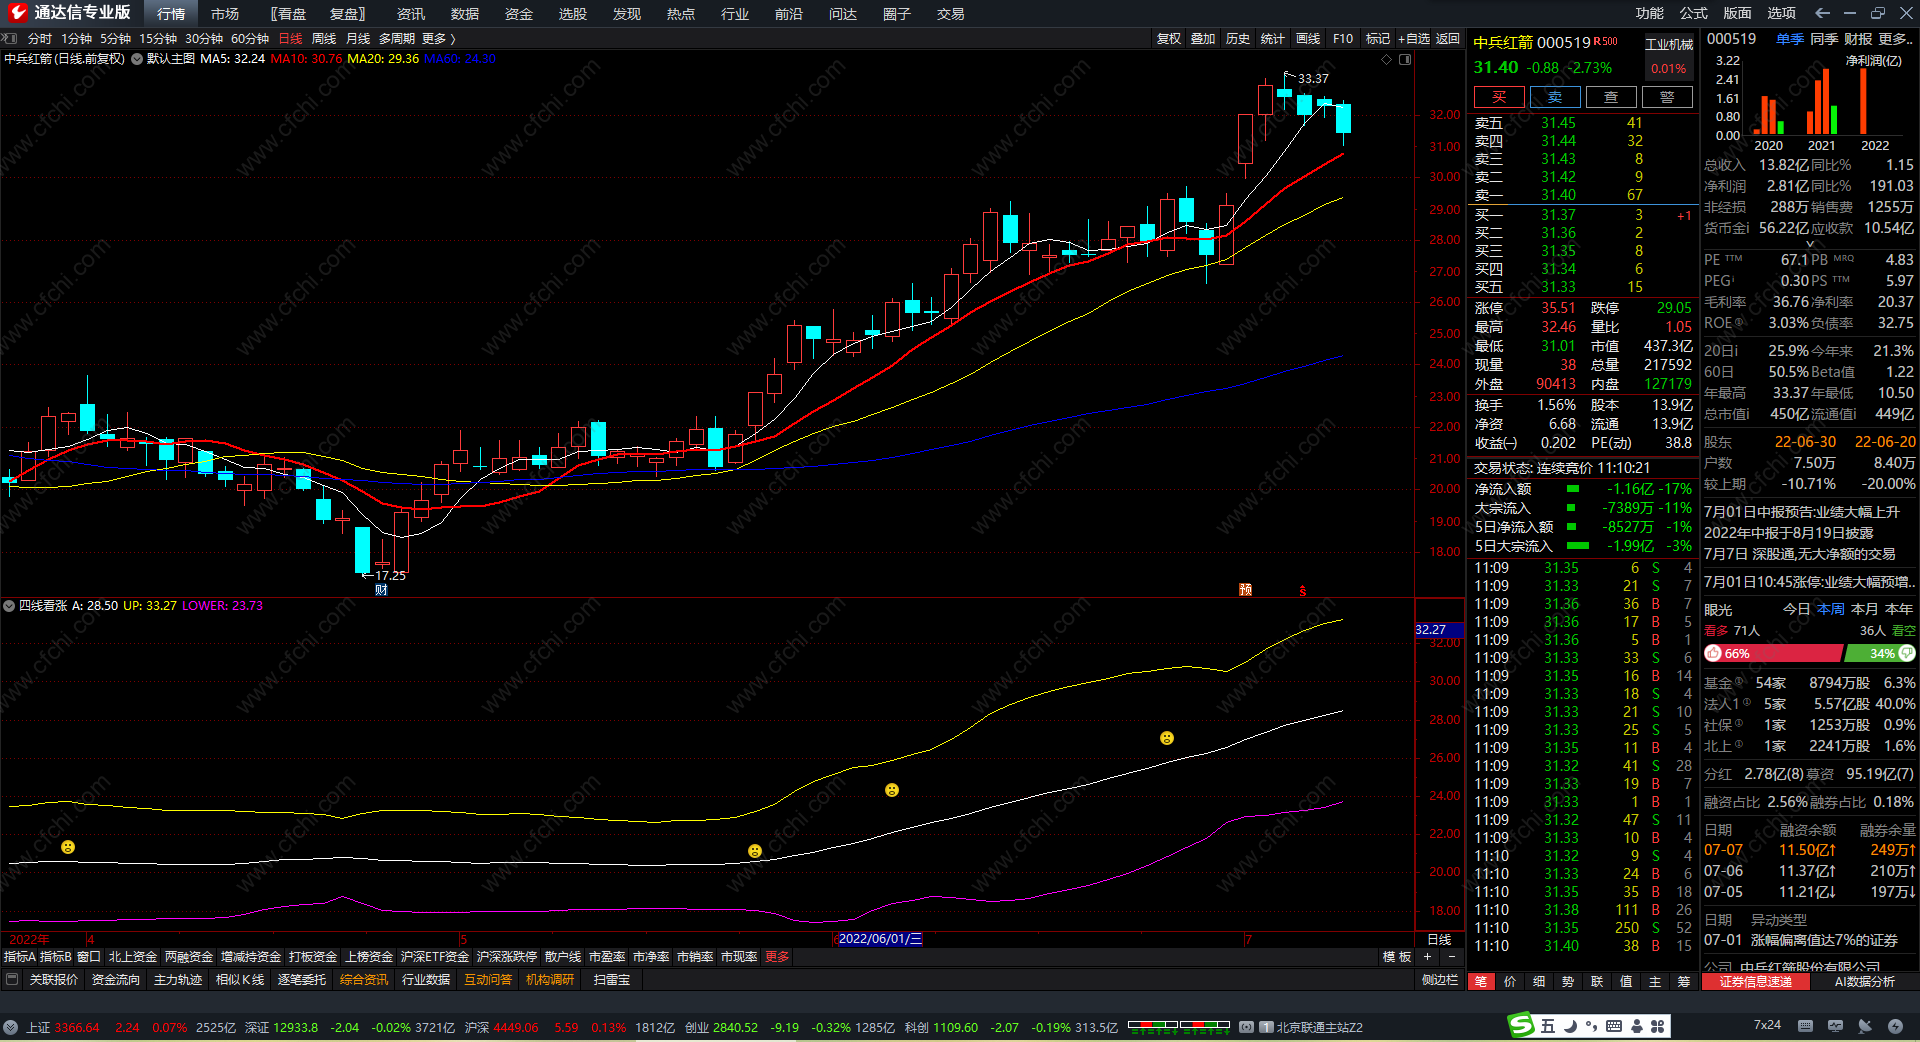Image resolution: width=1920 pixels, height=1042 pixels.
Task: Open the 默认主图 dropdown arrow
Action: [x=136, y=59]
